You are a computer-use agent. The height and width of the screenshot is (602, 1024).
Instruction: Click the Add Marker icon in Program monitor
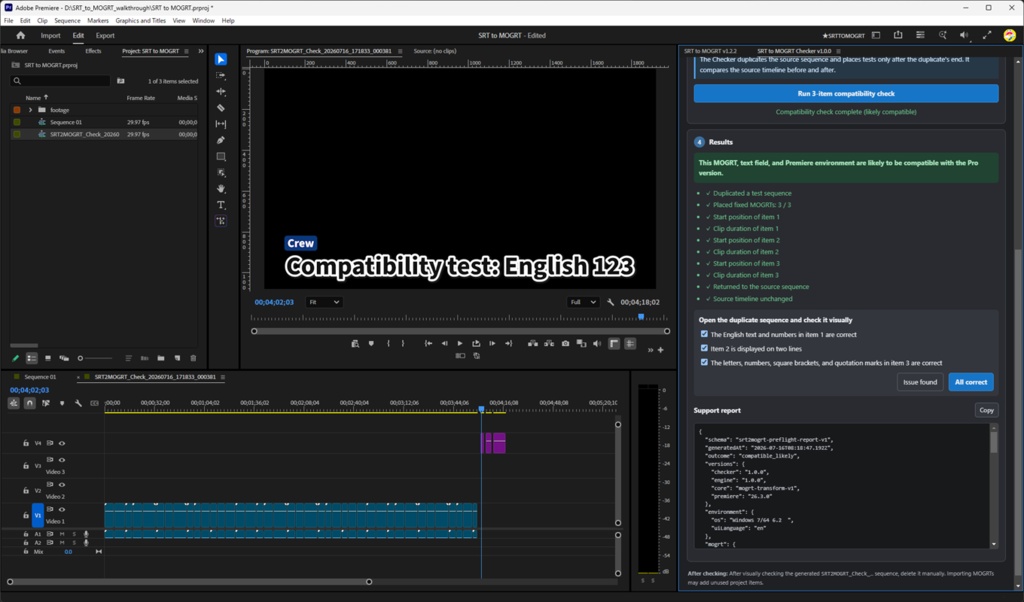pyautogui.click(x=371, y=343)
